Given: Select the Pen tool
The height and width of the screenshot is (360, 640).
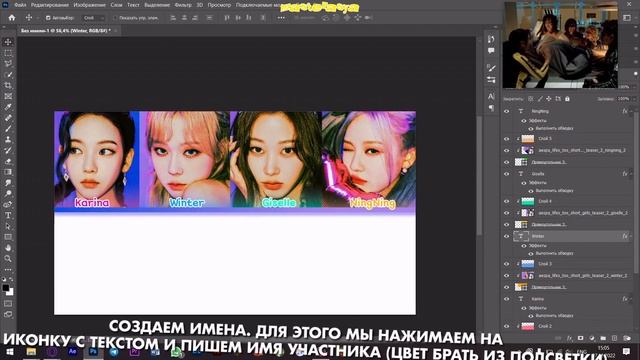Looking at the screenshot, I should tap(8, 204).
